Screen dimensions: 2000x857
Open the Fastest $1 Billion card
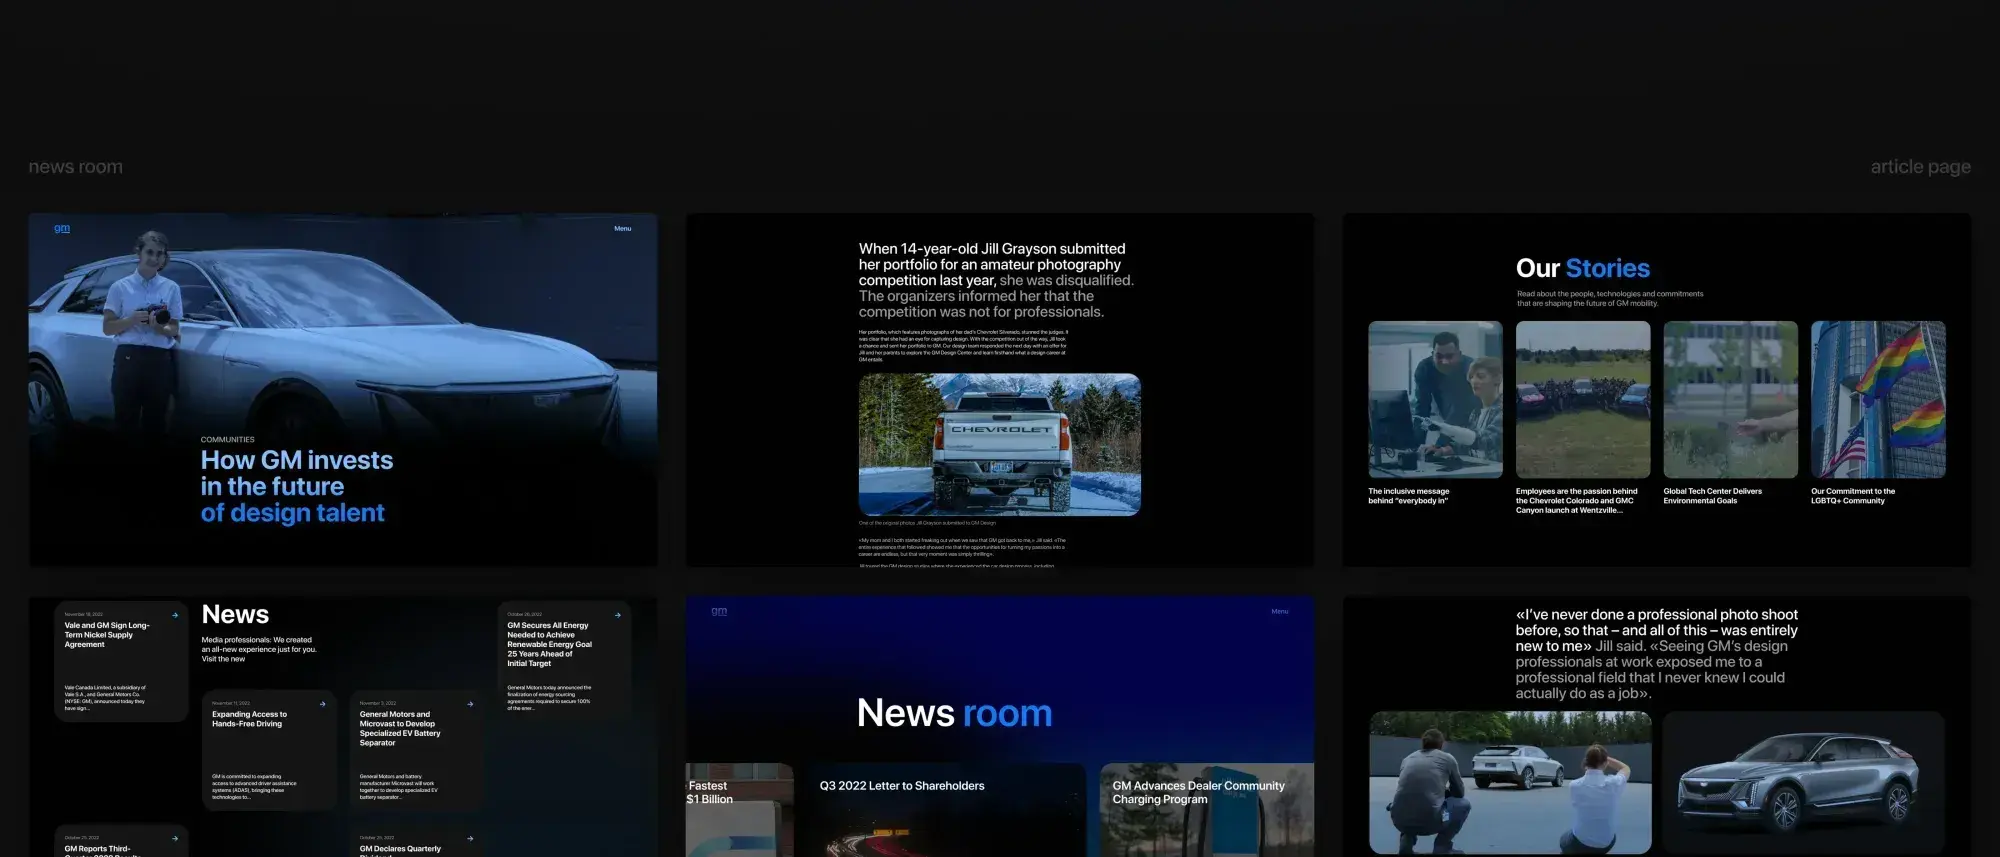(739, 810)
